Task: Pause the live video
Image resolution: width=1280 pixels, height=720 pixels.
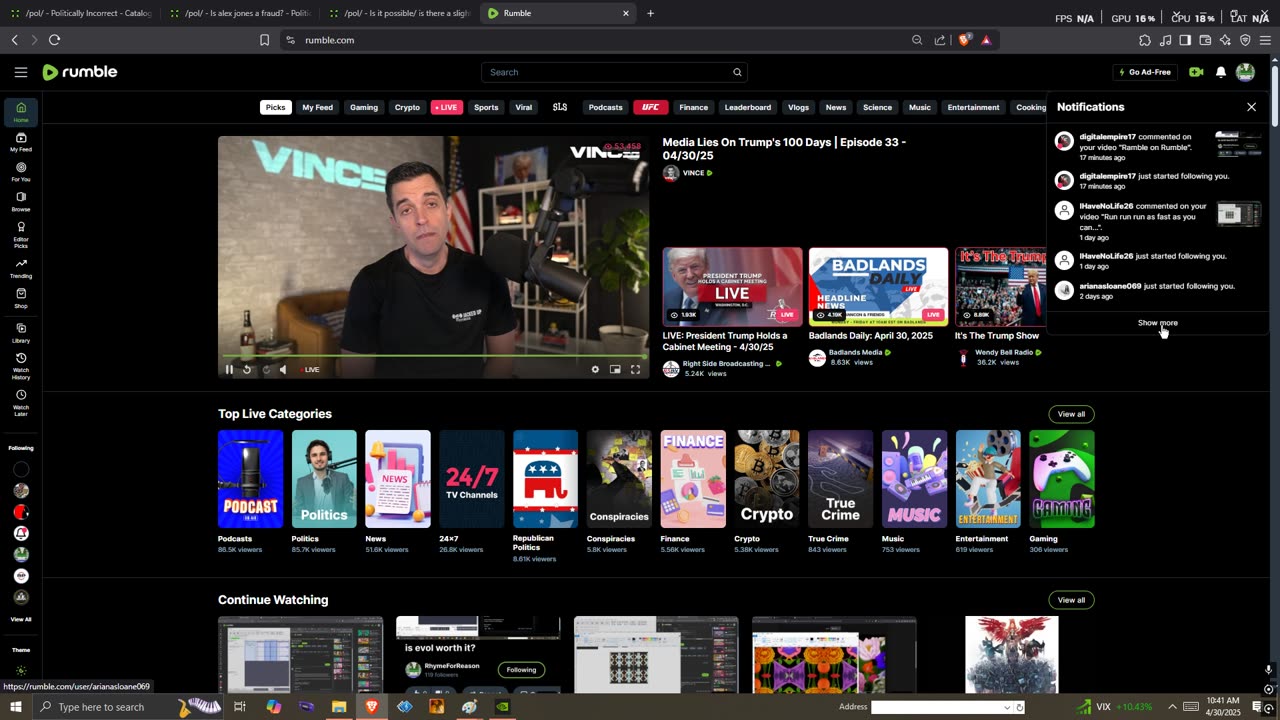Action: point(229,370)
